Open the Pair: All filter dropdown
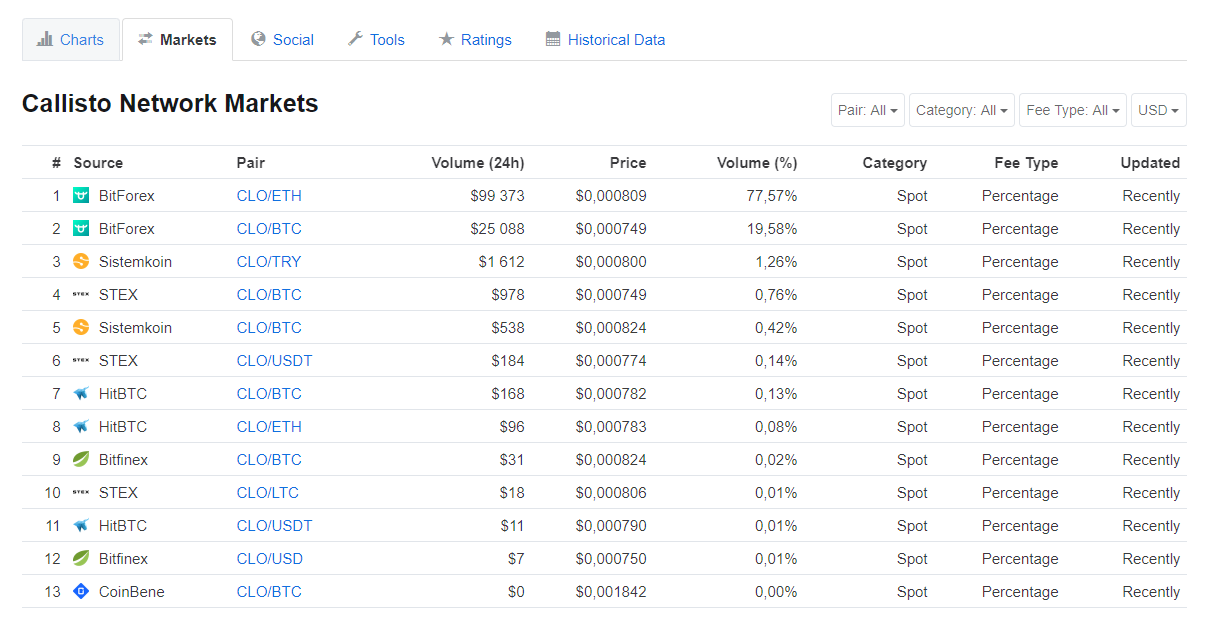1220x637 pixels. click(868, 110)
